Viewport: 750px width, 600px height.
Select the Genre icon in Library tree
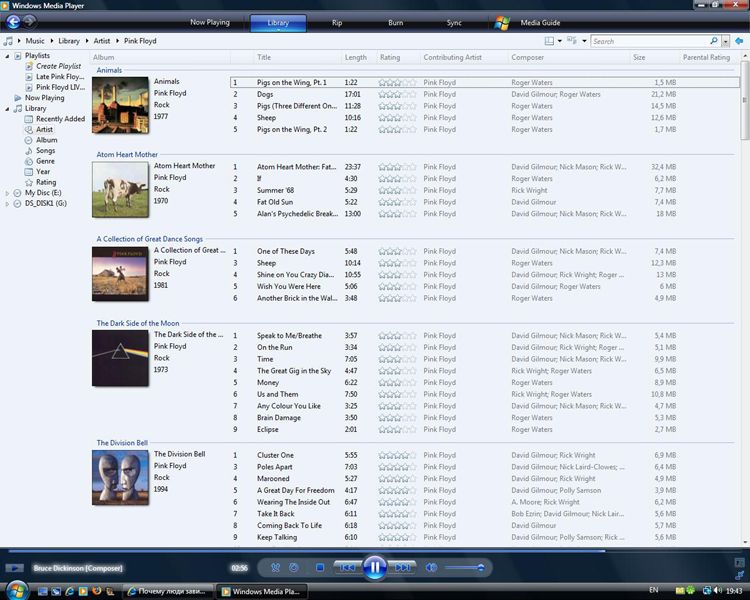coord(29,161)
